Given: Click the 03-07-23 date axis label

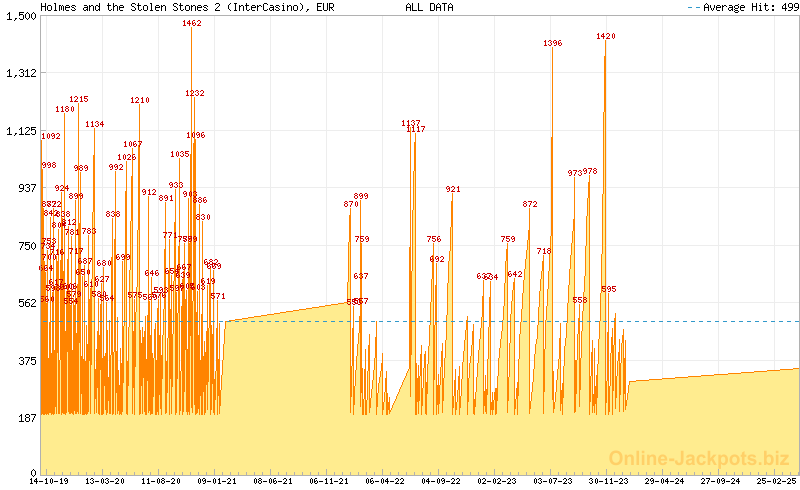Looking at the screenshot, I should tap(554, 481).
